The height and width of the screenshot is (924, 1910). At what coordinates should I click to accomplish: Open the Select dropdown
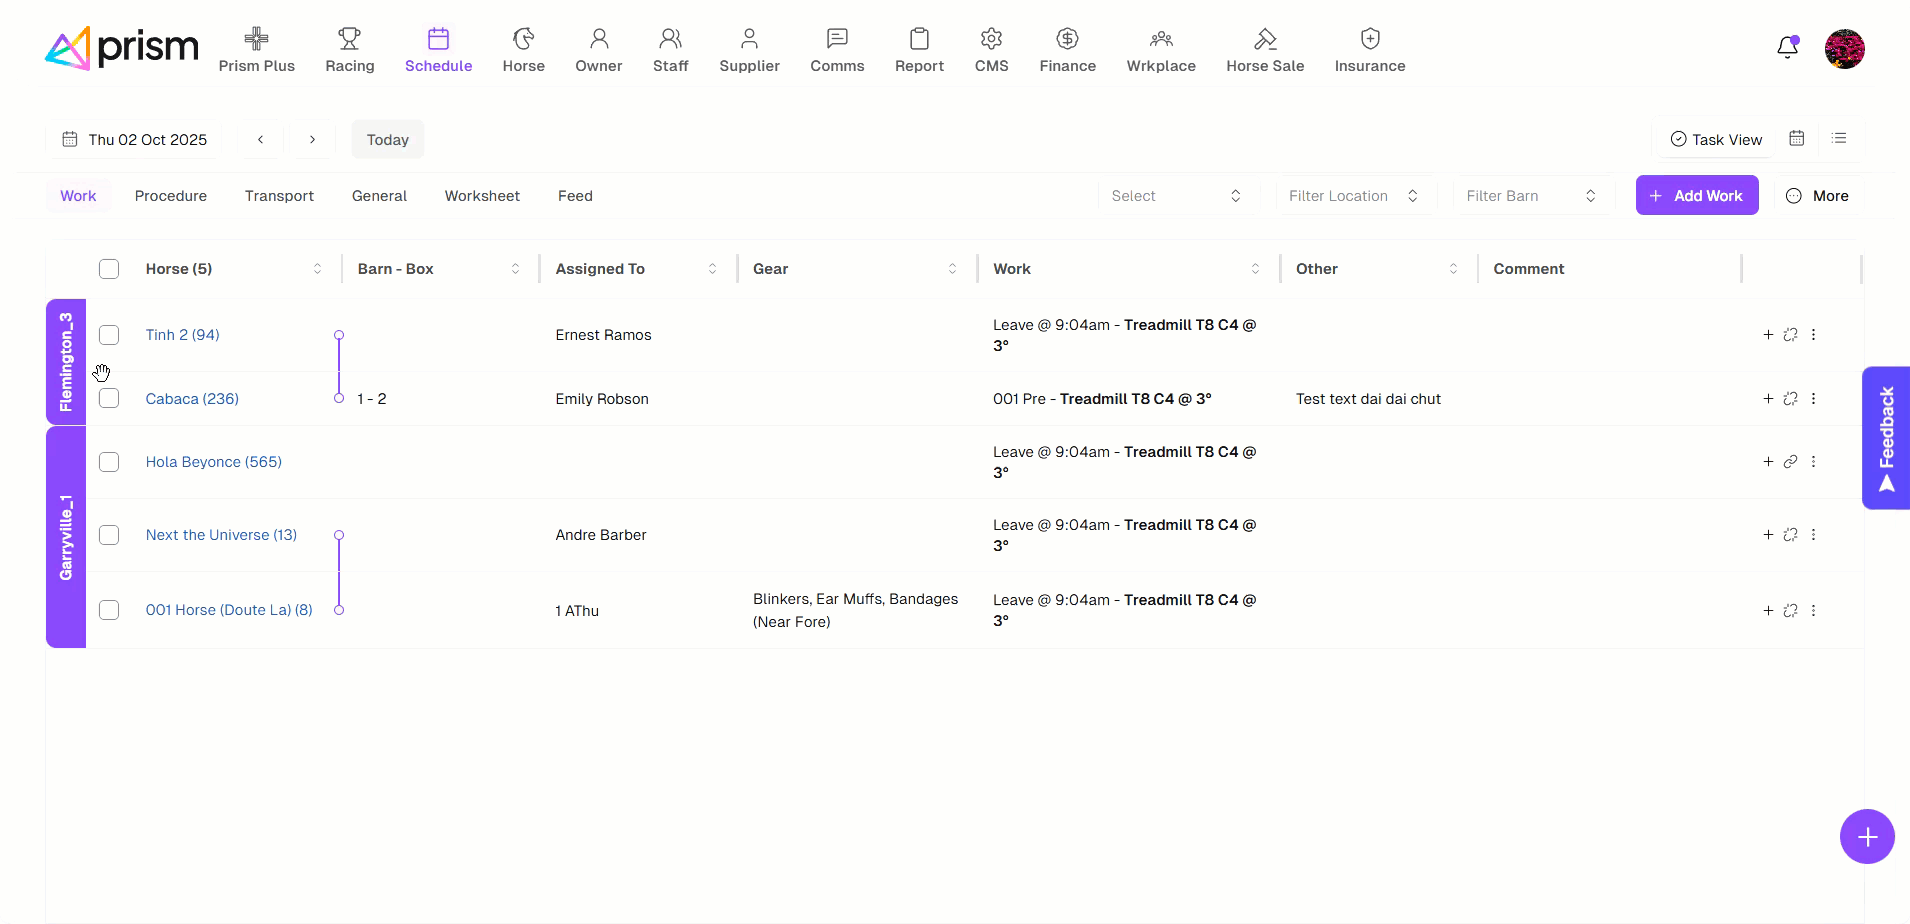click(x=1176, y=196)
